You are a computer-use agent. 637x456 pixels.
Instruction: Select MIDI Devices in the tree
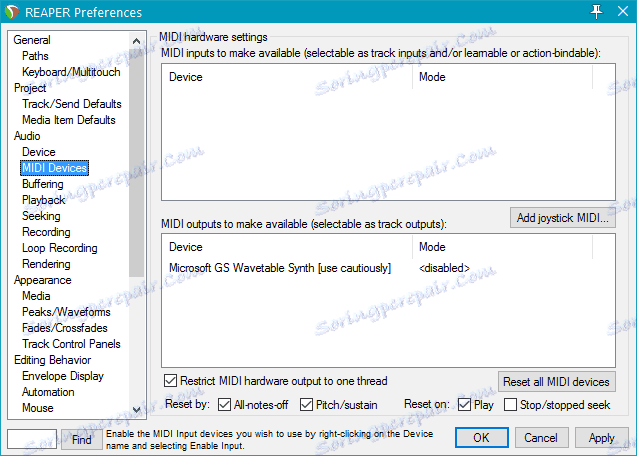(x=54, y=168)
